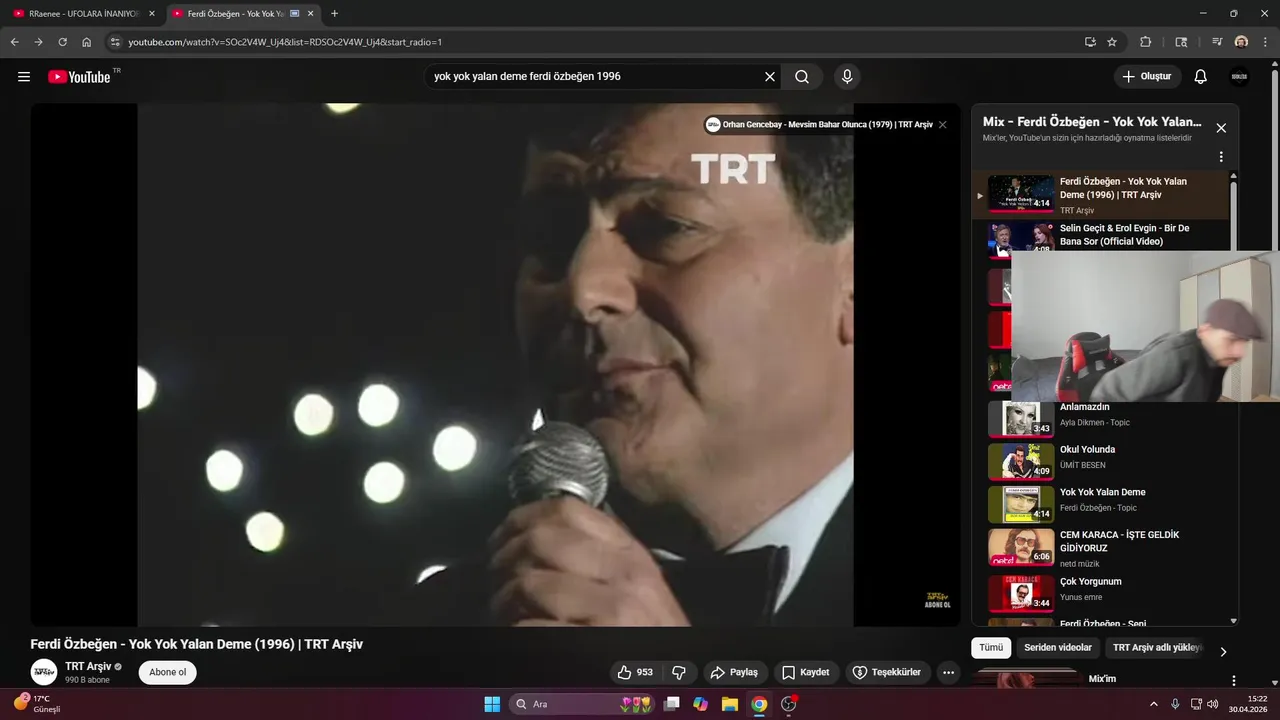This screenshot has width=1280, height=720.
Task: Go forward with browser forward arrow
Action: (x=38, y=42)
